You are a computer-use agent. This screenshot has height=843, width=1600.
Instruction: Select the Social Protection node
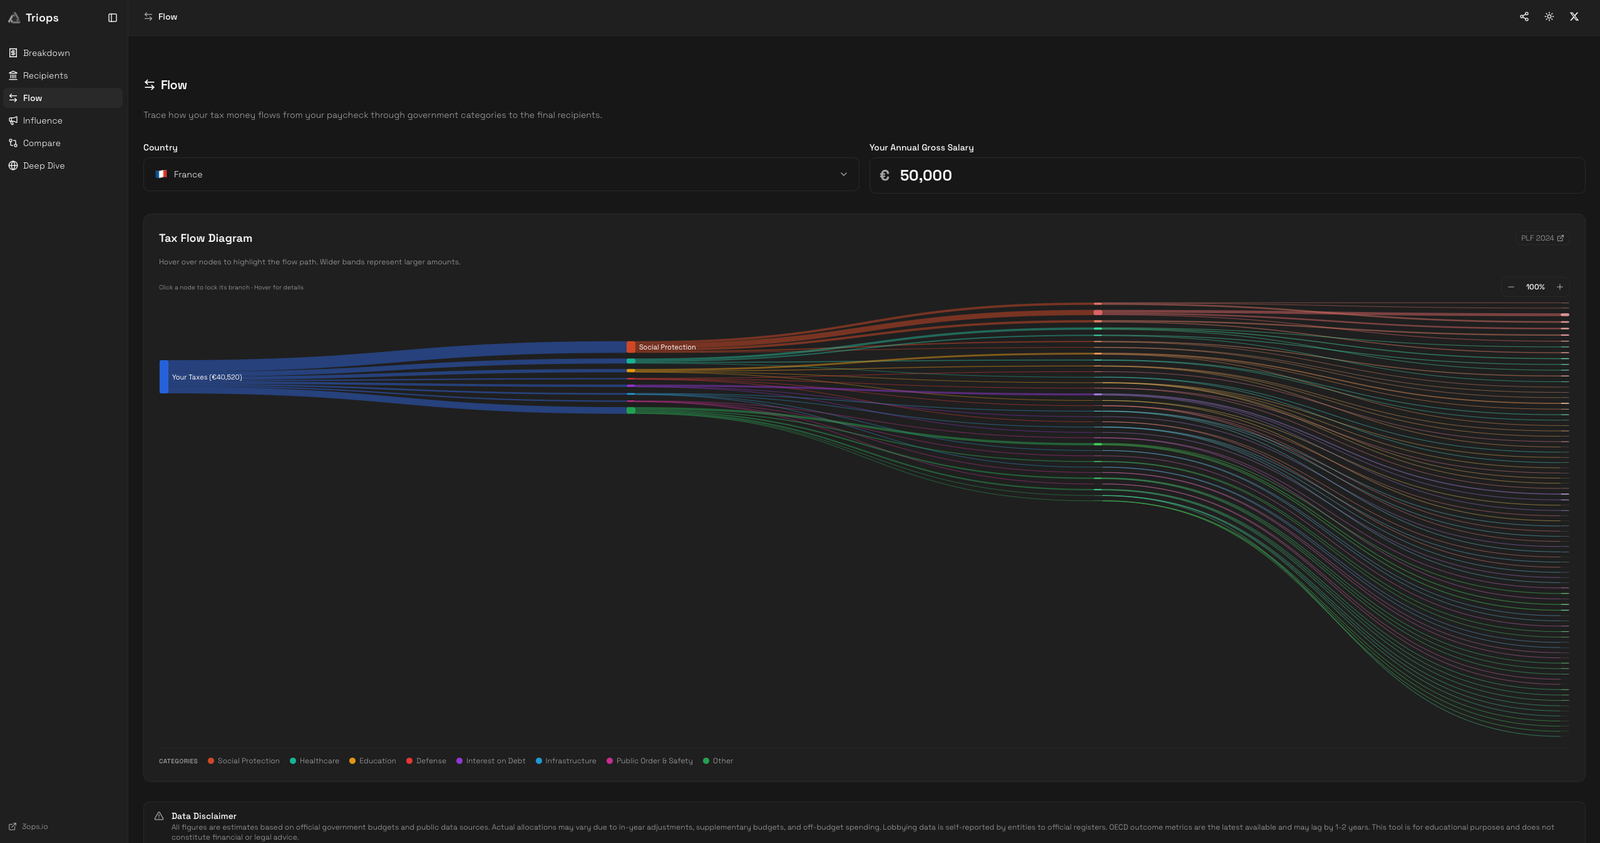[631, 347]
